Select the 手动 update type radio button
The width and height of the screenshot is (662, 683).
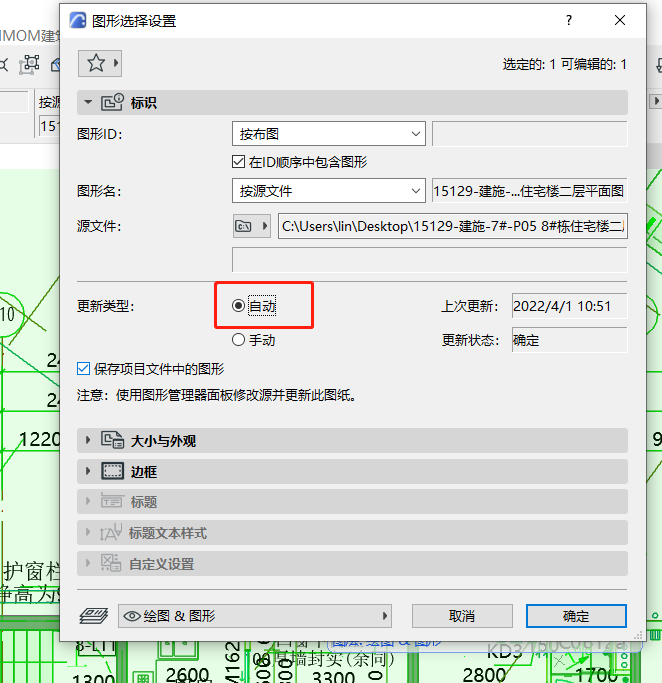[238, 340]
